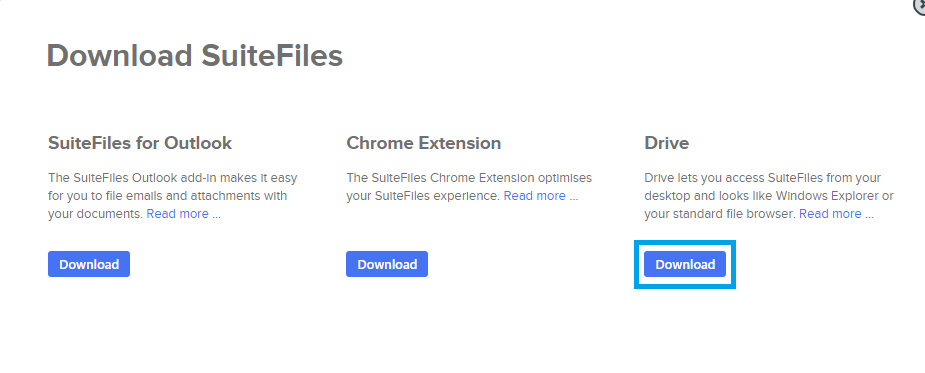Viewport: 925px width, 373px height.
Task: Click the Drive section heading
Action: click(x=667, y=143)
